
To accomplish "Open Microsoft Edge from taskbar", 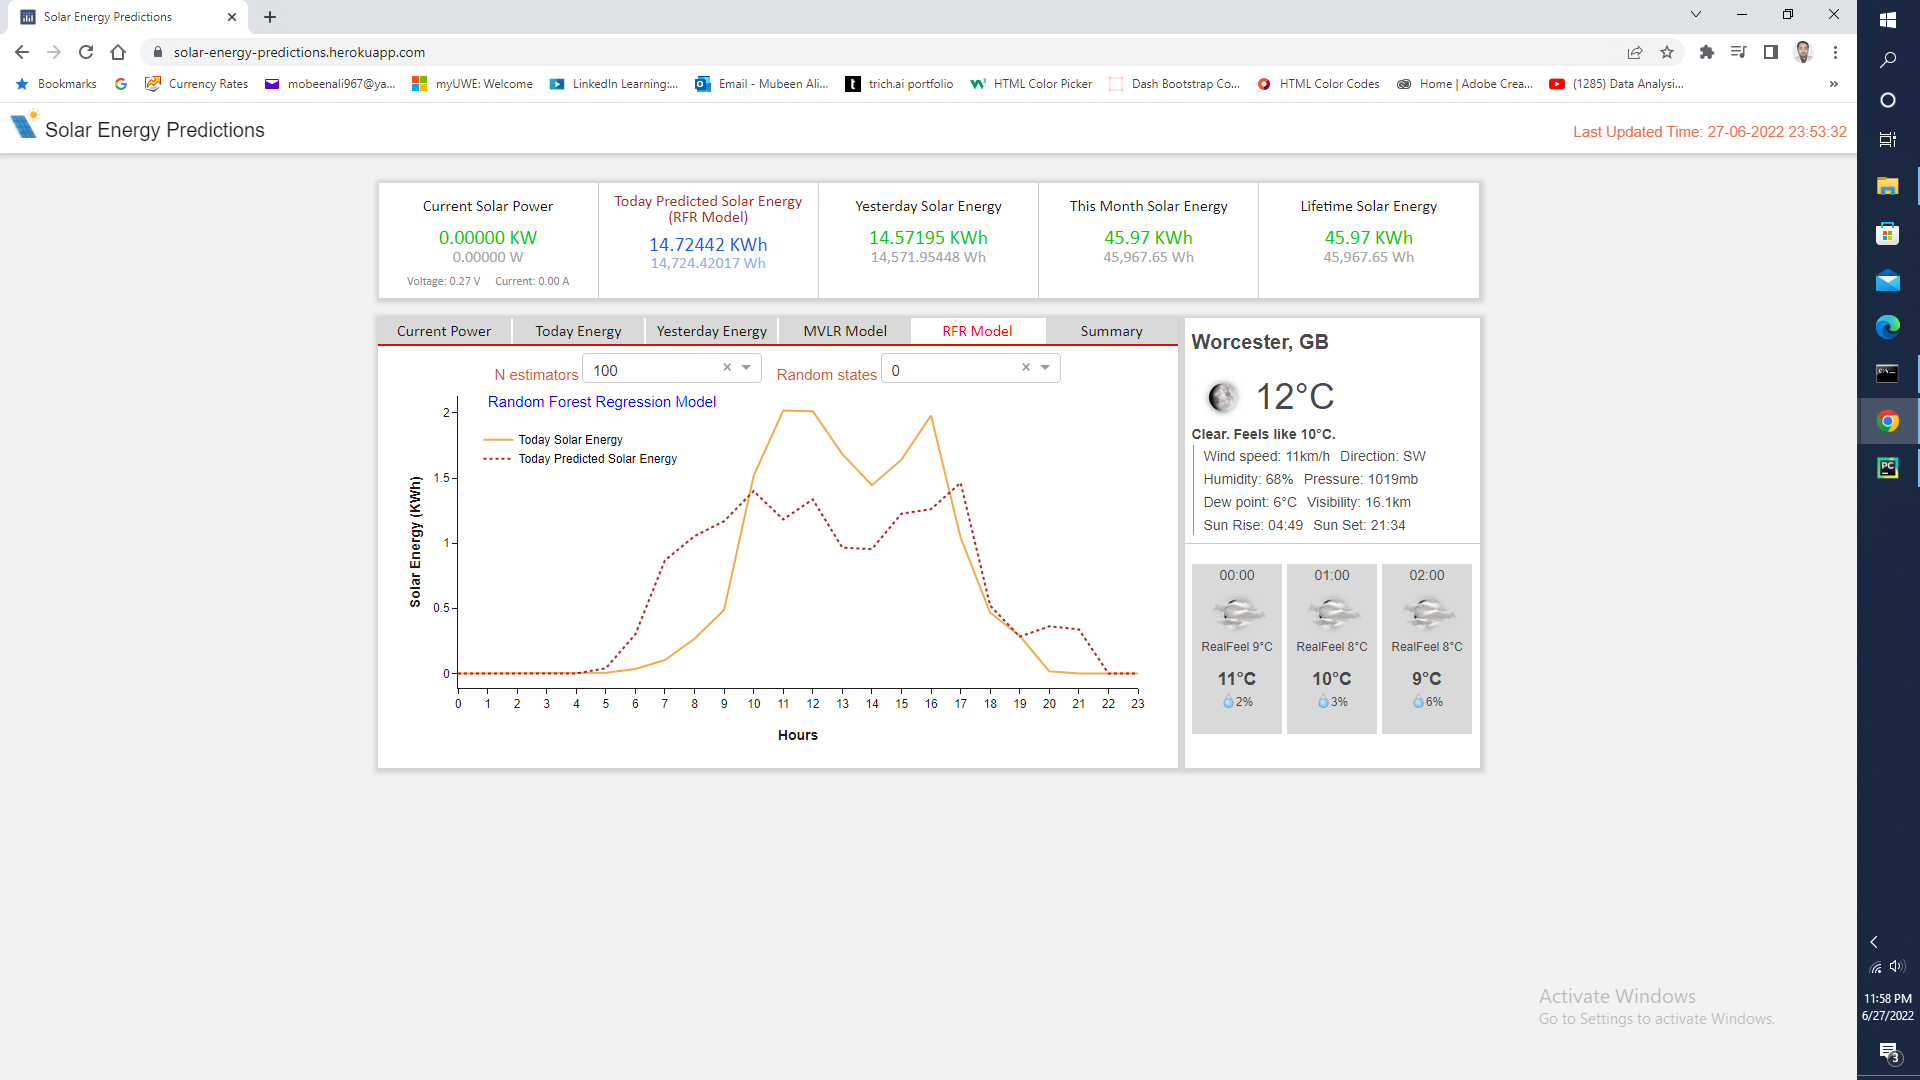I will [1887, 327].
